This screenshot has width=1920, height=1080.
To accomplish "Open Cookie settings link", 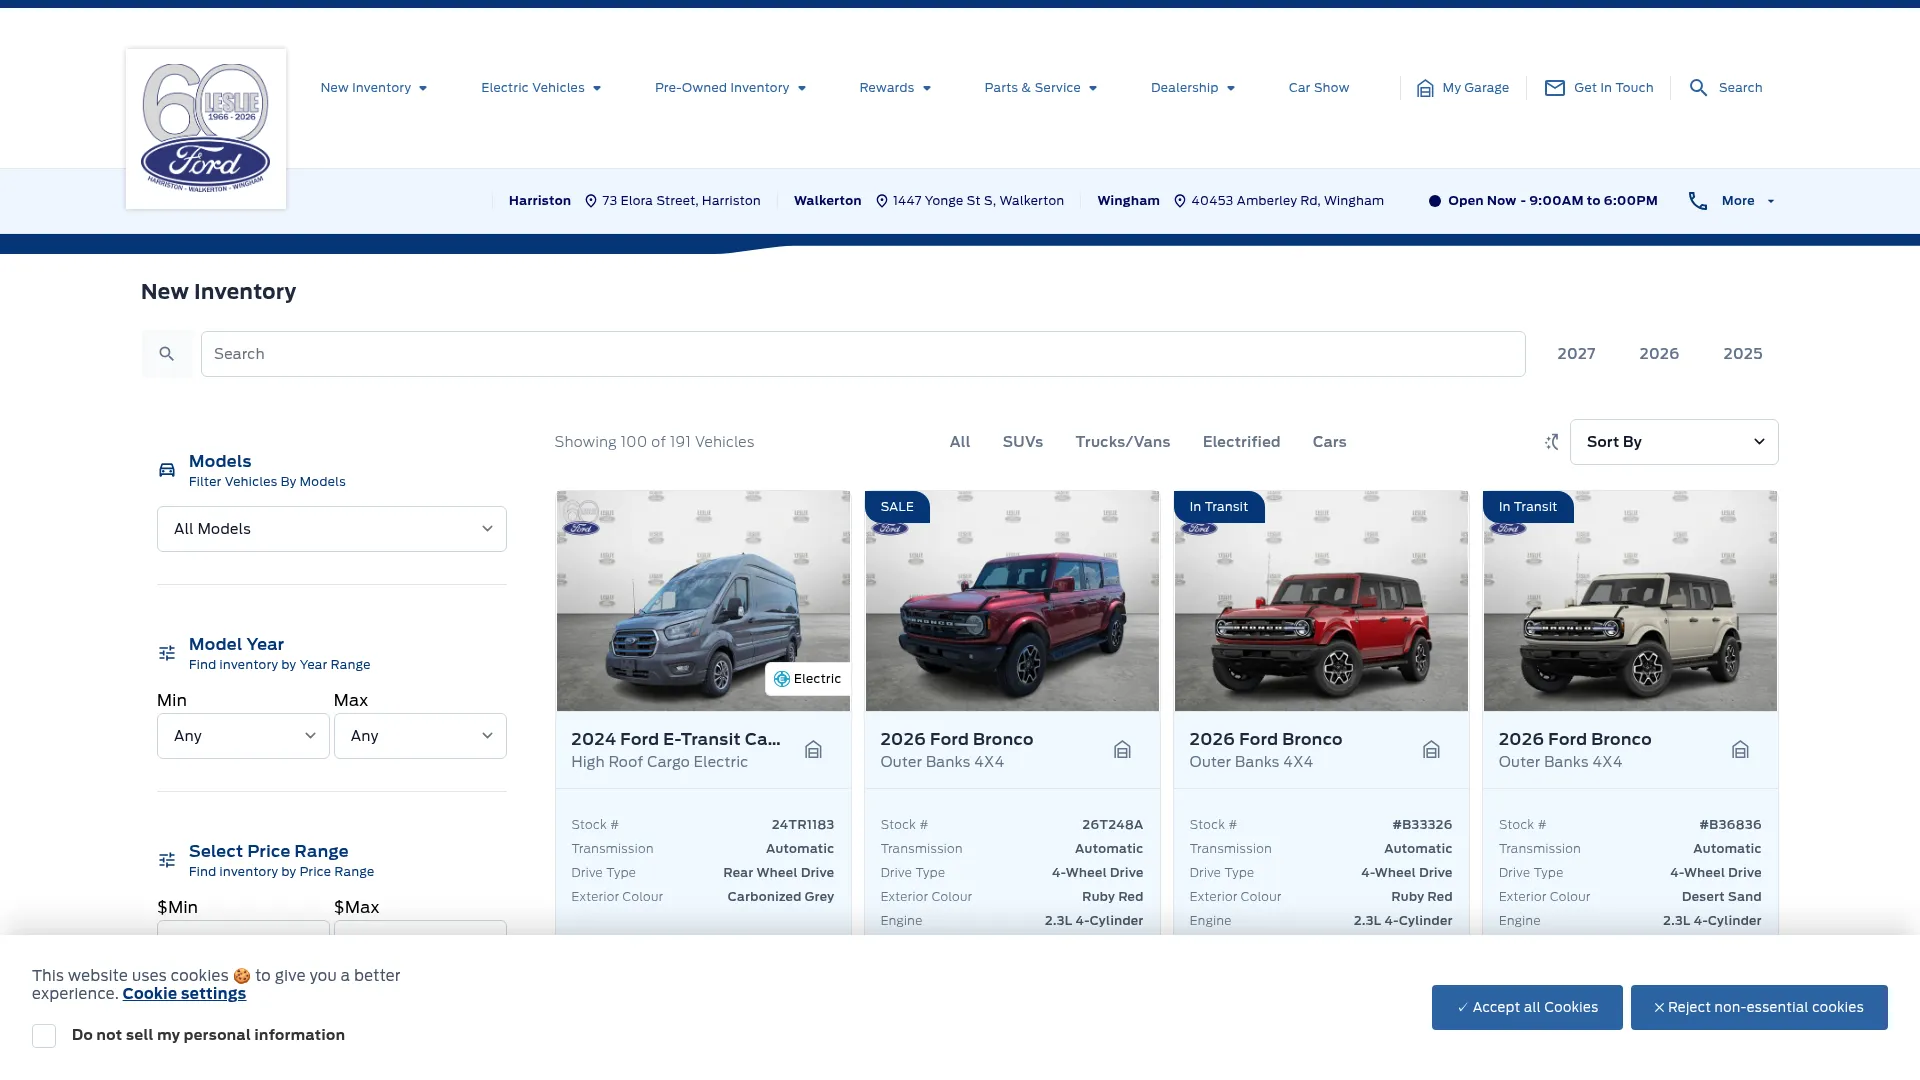I will pos(184,994).
